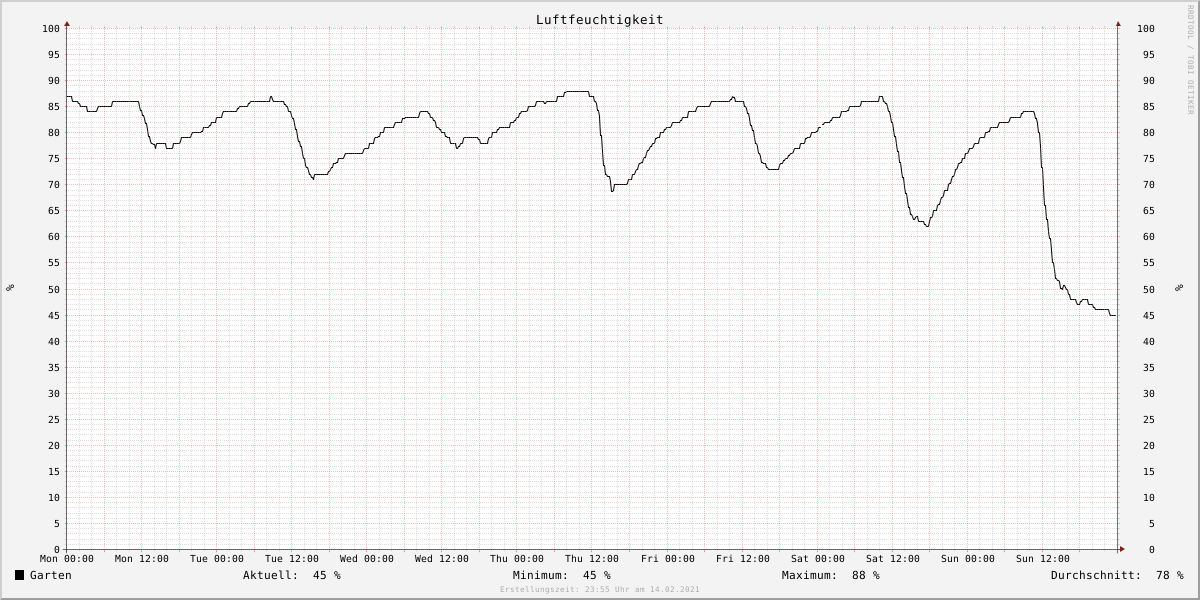The height and width of the screenshot is (600, 1200).
Task: Click the 100 label on the left y-axis
Action: 51,28
